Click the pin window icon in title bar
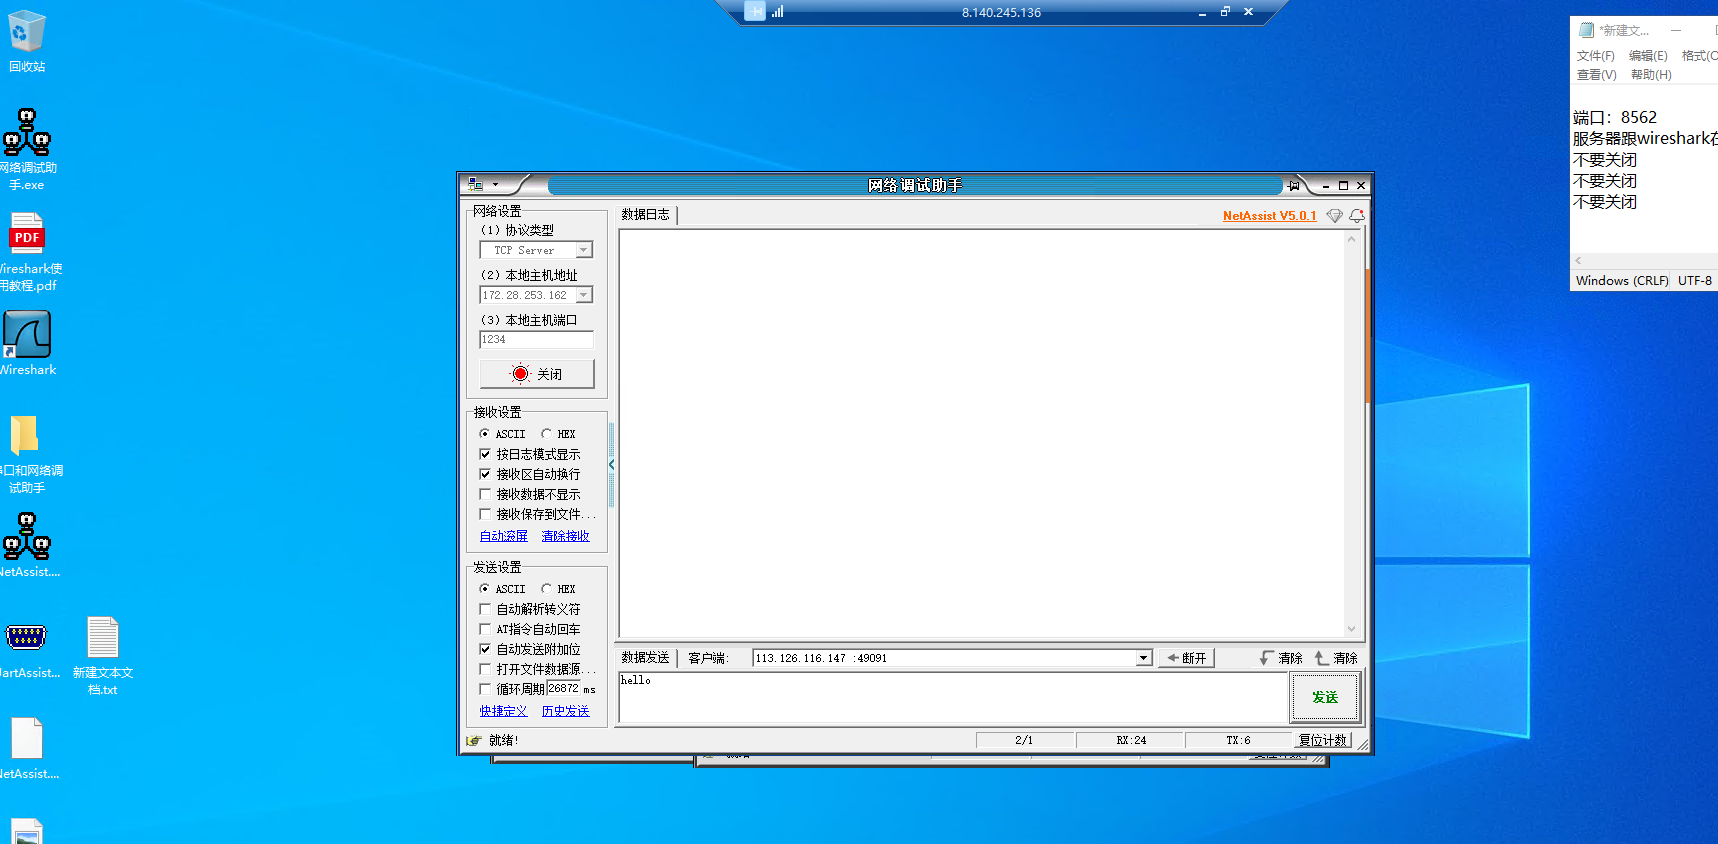 1294,186
